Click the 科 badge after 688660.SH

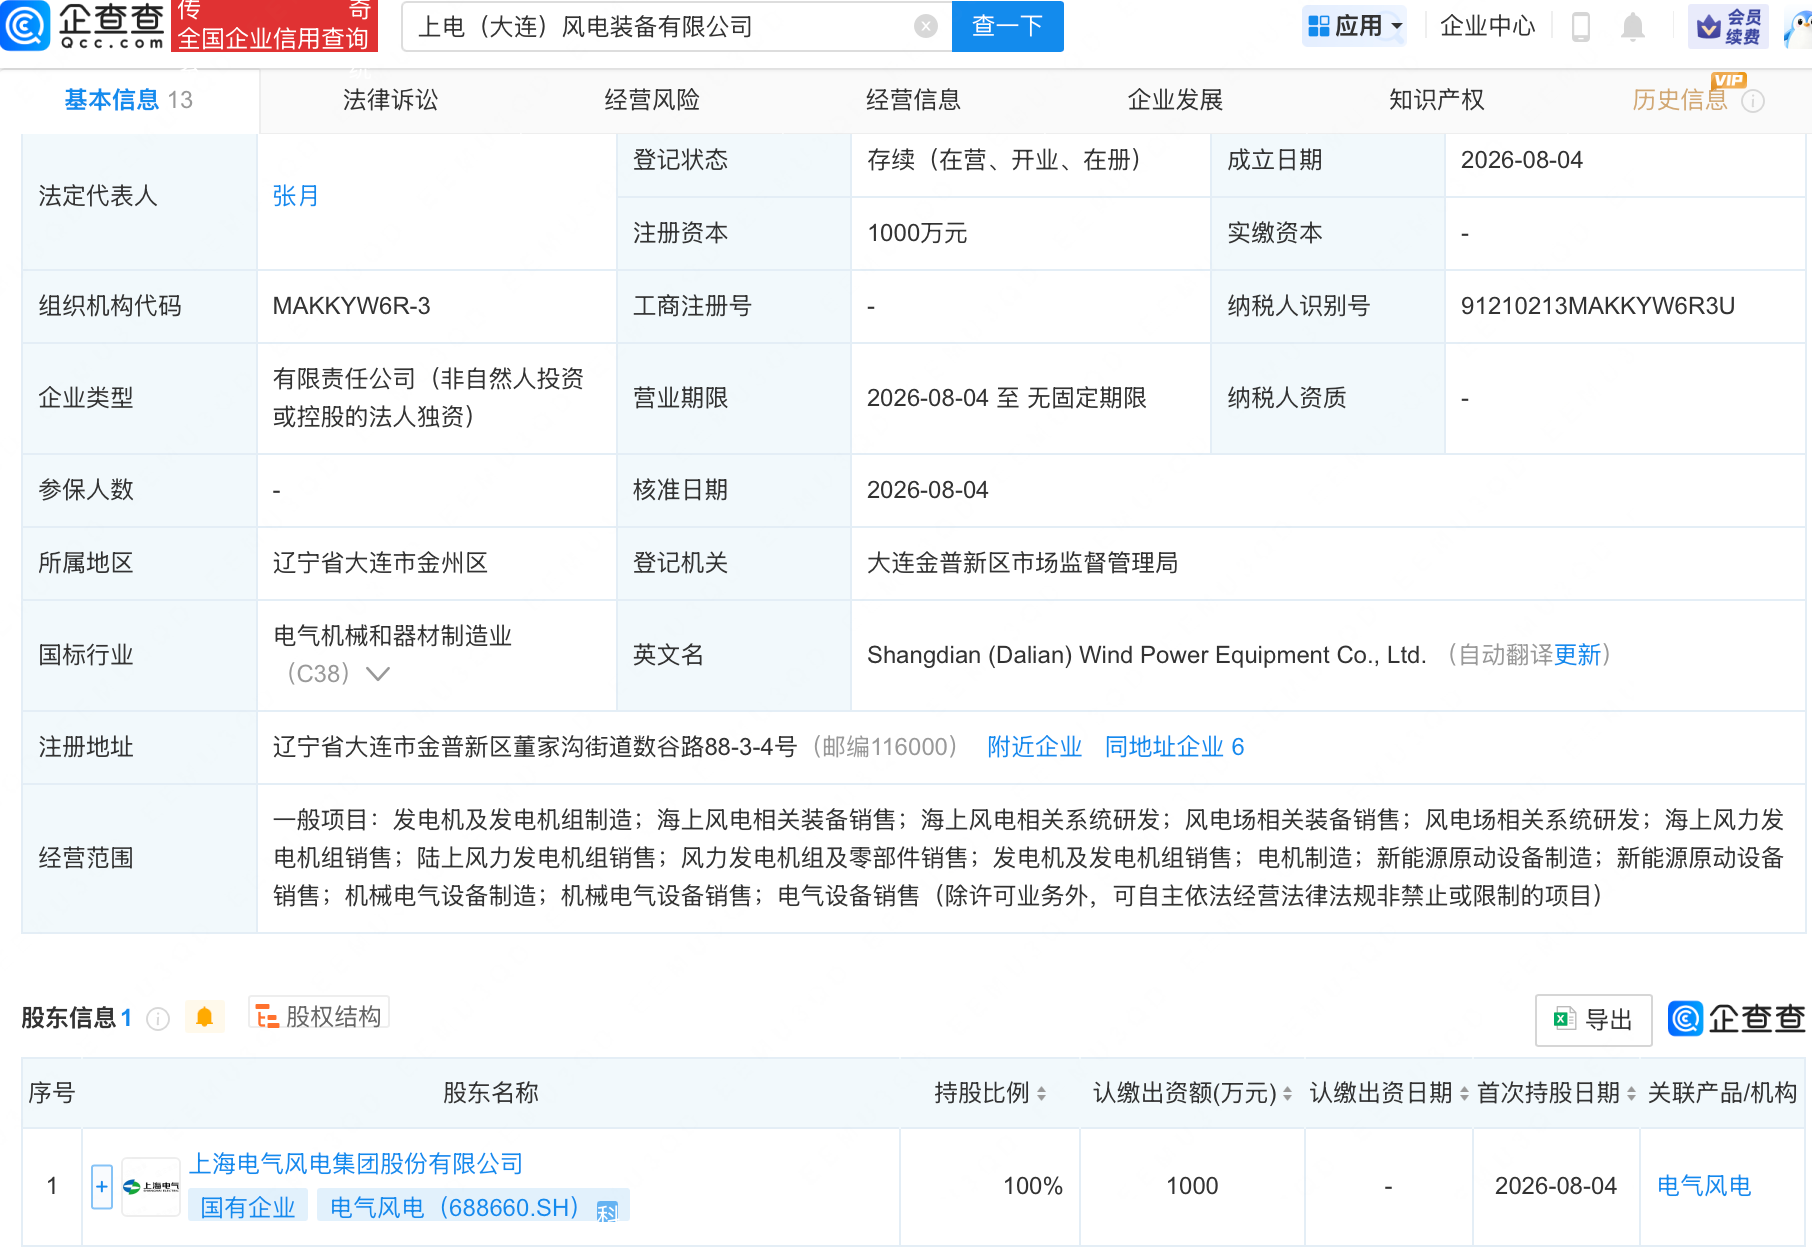[x=607, y=1211]
